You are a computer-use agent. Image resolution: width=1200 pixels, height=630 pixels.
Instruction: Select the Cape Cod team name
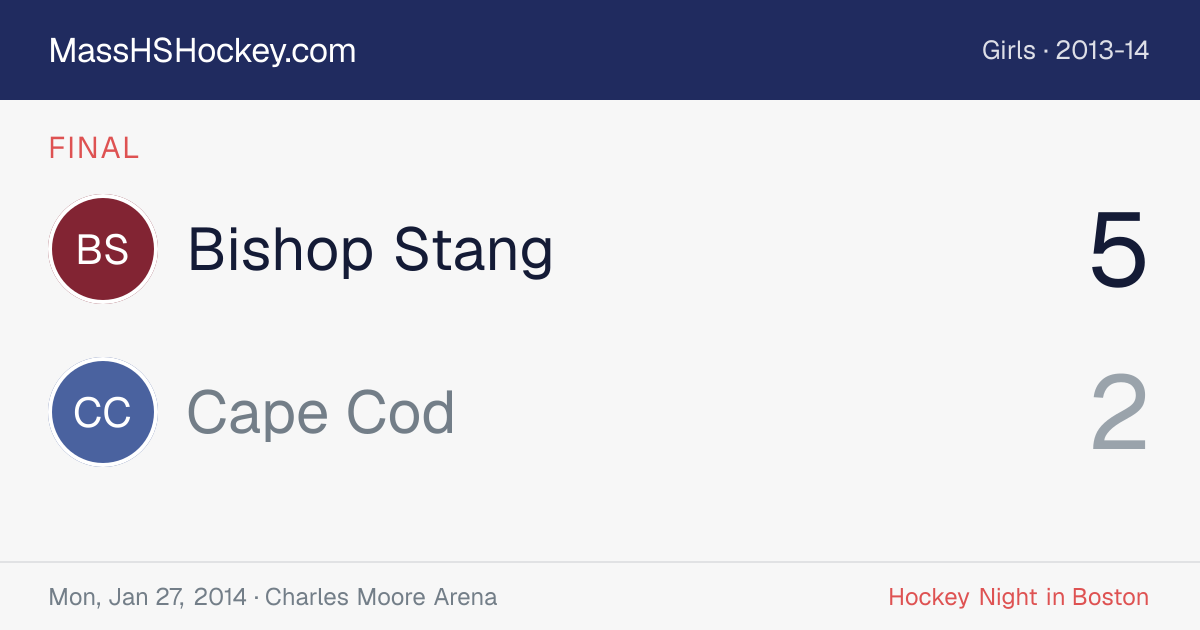[321, 413]
